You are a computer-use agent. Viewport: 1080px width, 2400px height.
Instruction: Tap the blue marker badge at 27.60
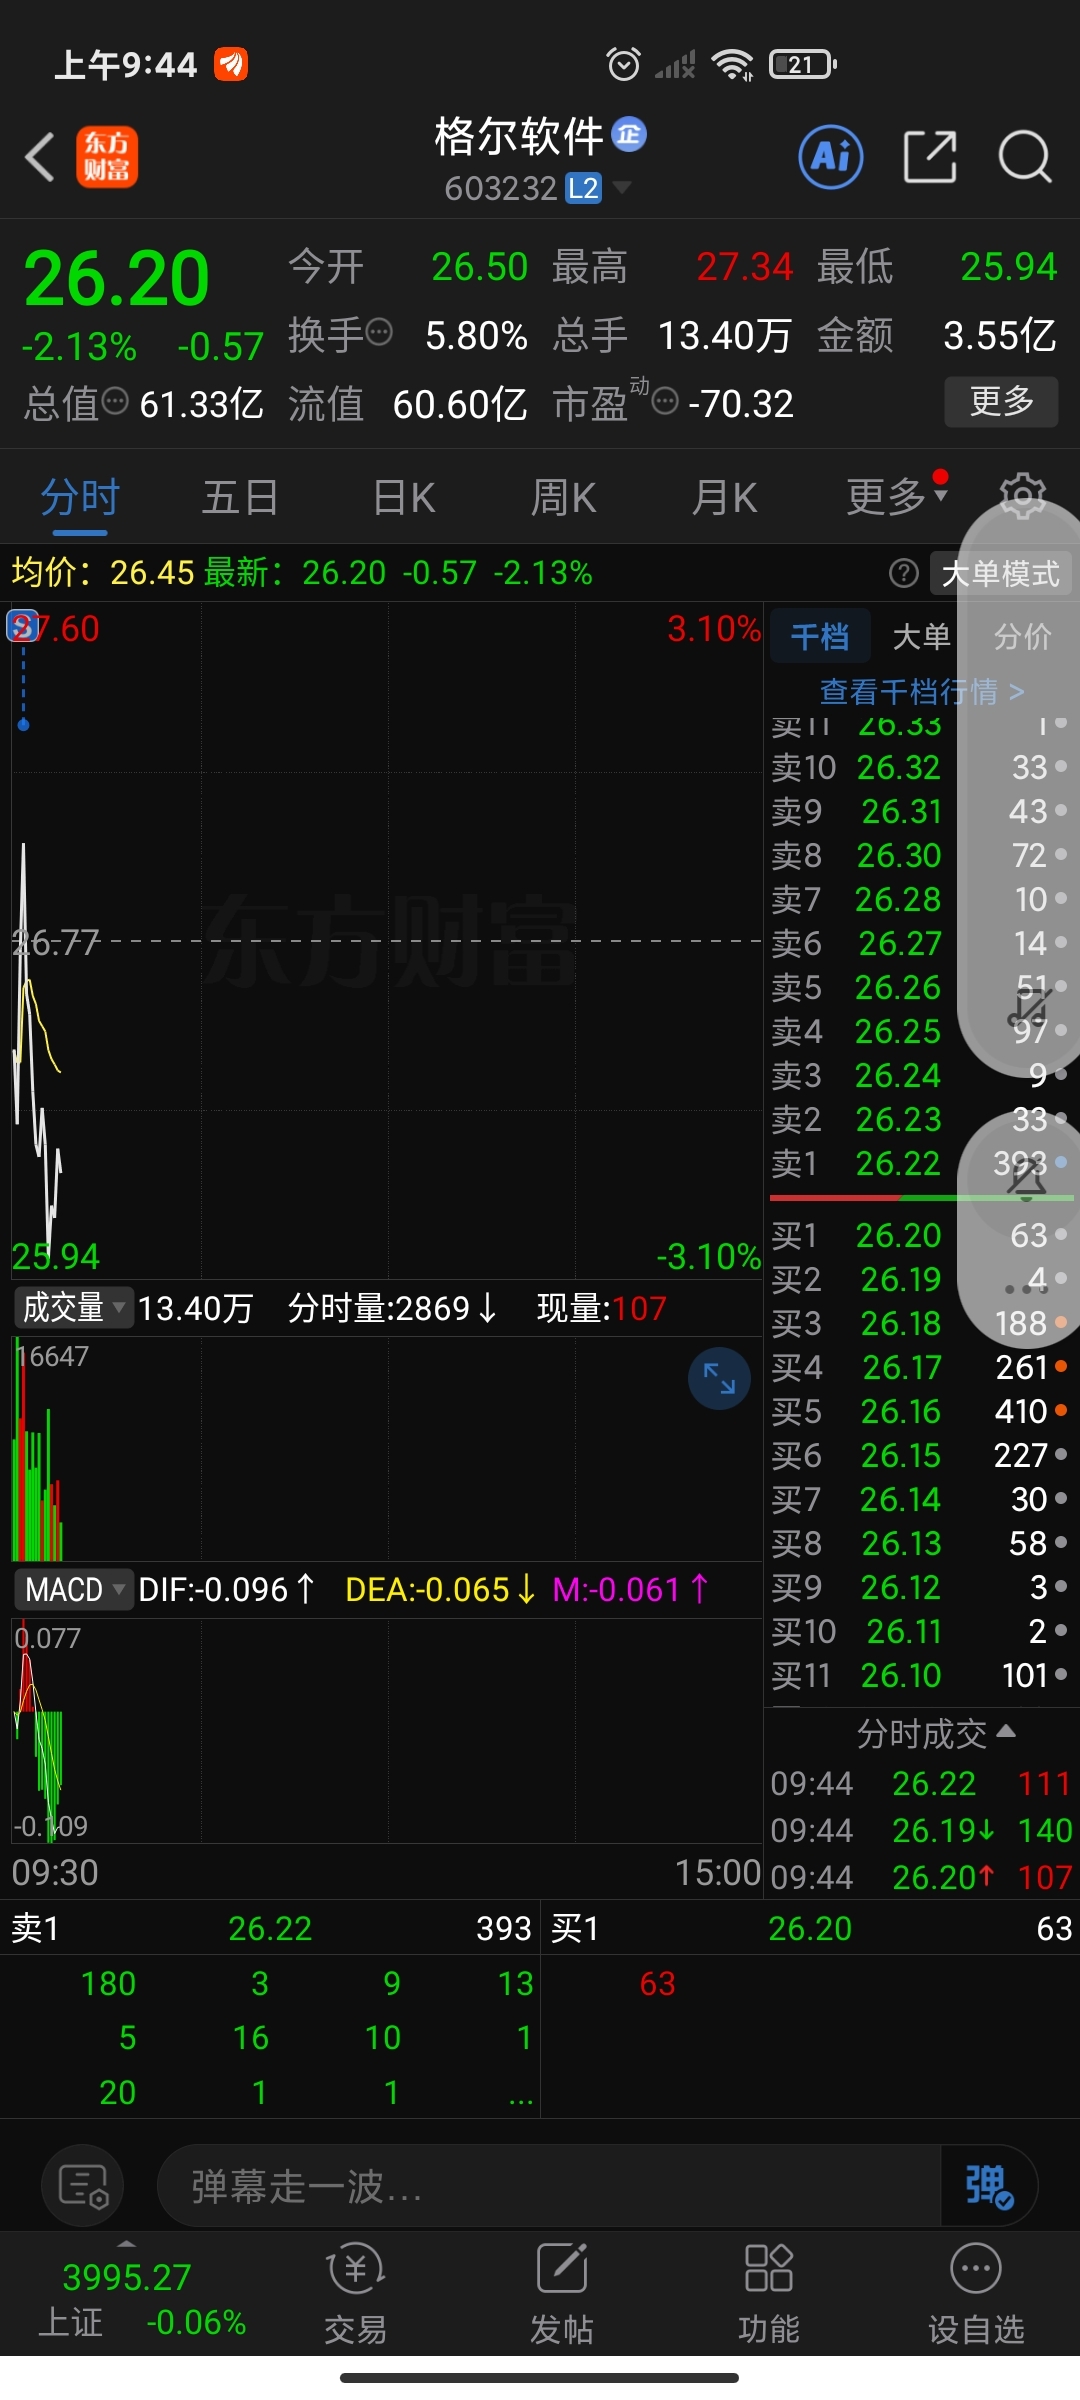[23, 627]
